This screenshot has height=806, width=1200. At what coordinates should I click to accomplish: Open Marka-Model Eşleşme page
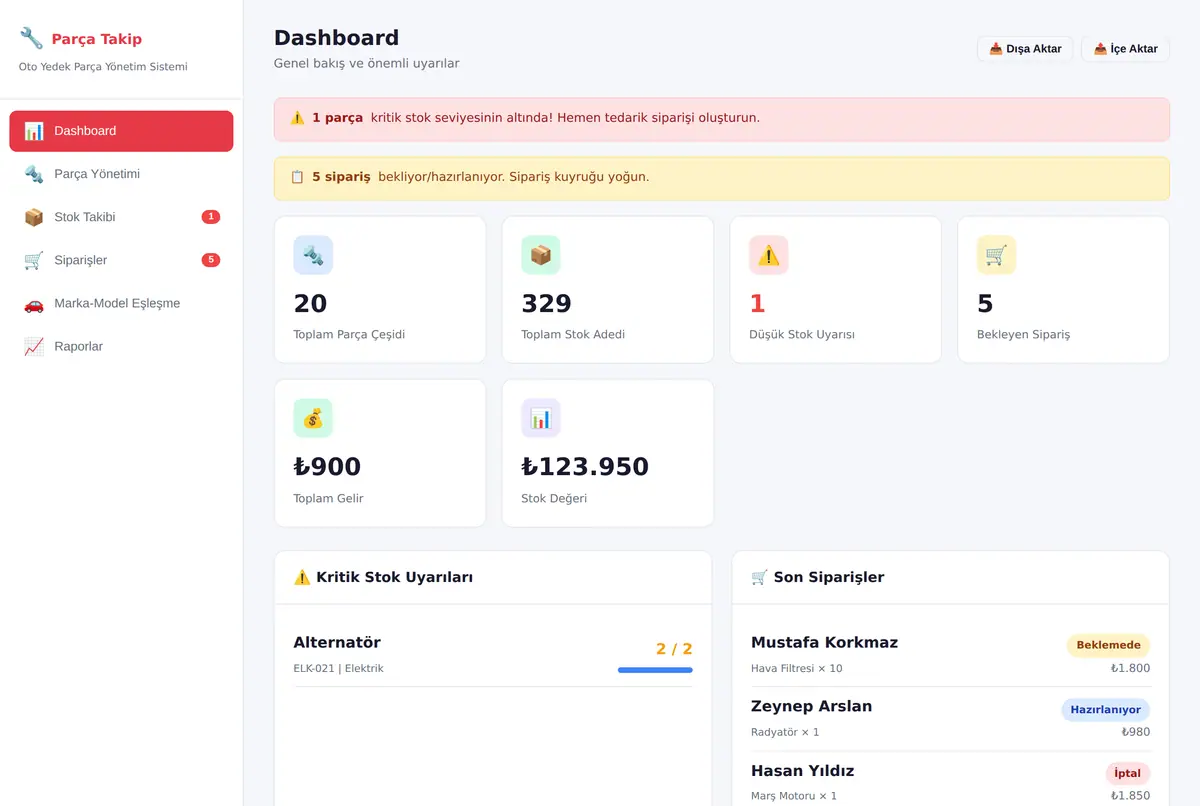pos(121,303)
